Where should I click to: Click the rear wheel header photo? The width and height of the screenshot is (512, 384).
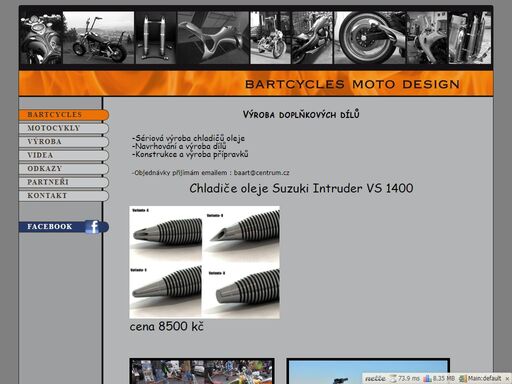370,38
